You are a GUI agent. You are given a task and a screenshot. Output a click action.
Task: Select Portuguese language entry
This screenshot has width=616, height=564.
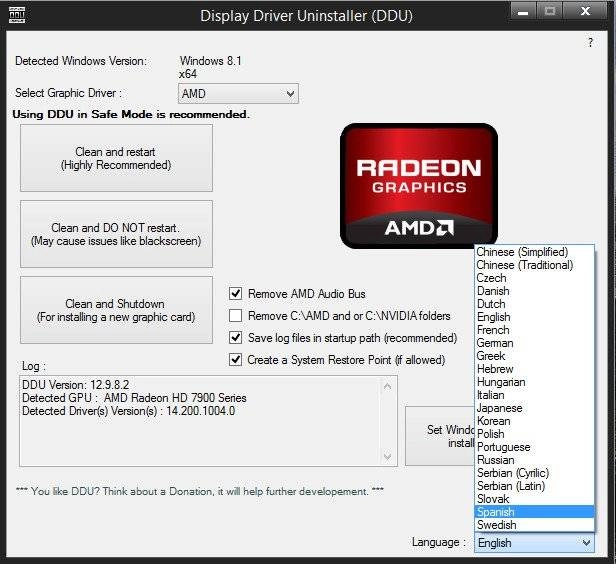point(534,447)
